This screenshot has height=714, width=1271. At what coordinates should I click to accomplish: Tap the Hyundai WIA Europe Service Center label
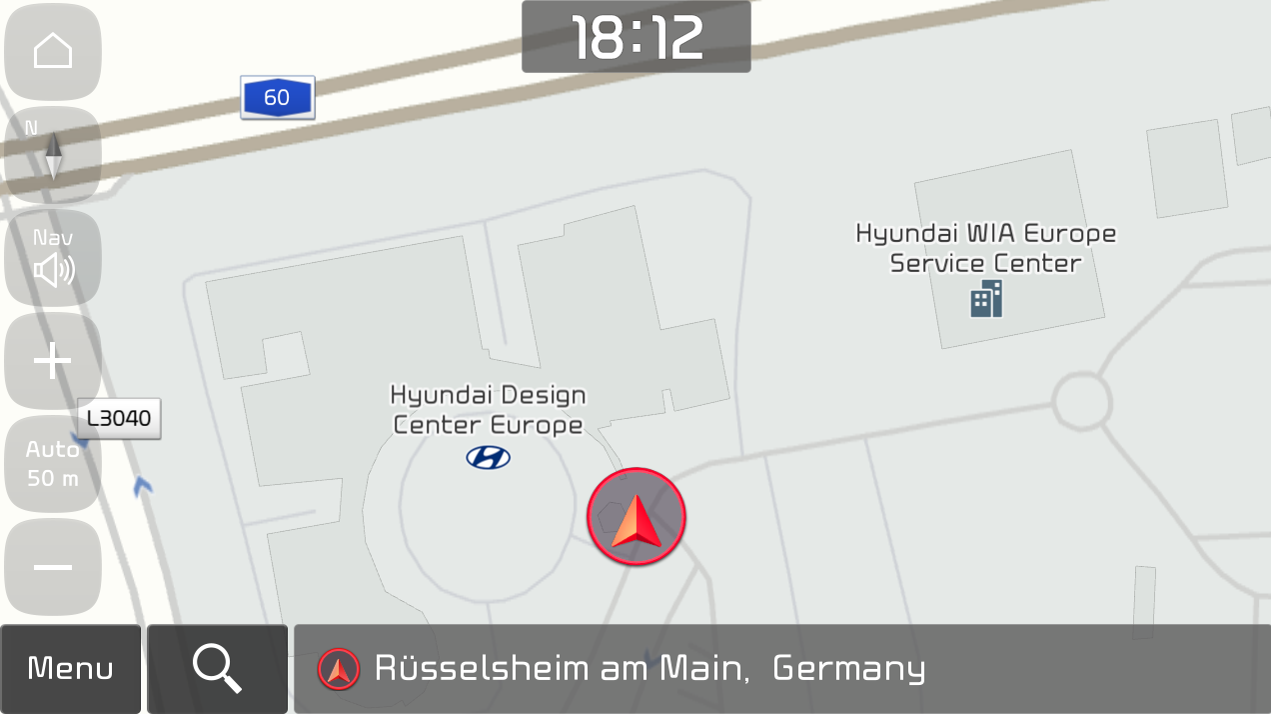click(986, 248)
